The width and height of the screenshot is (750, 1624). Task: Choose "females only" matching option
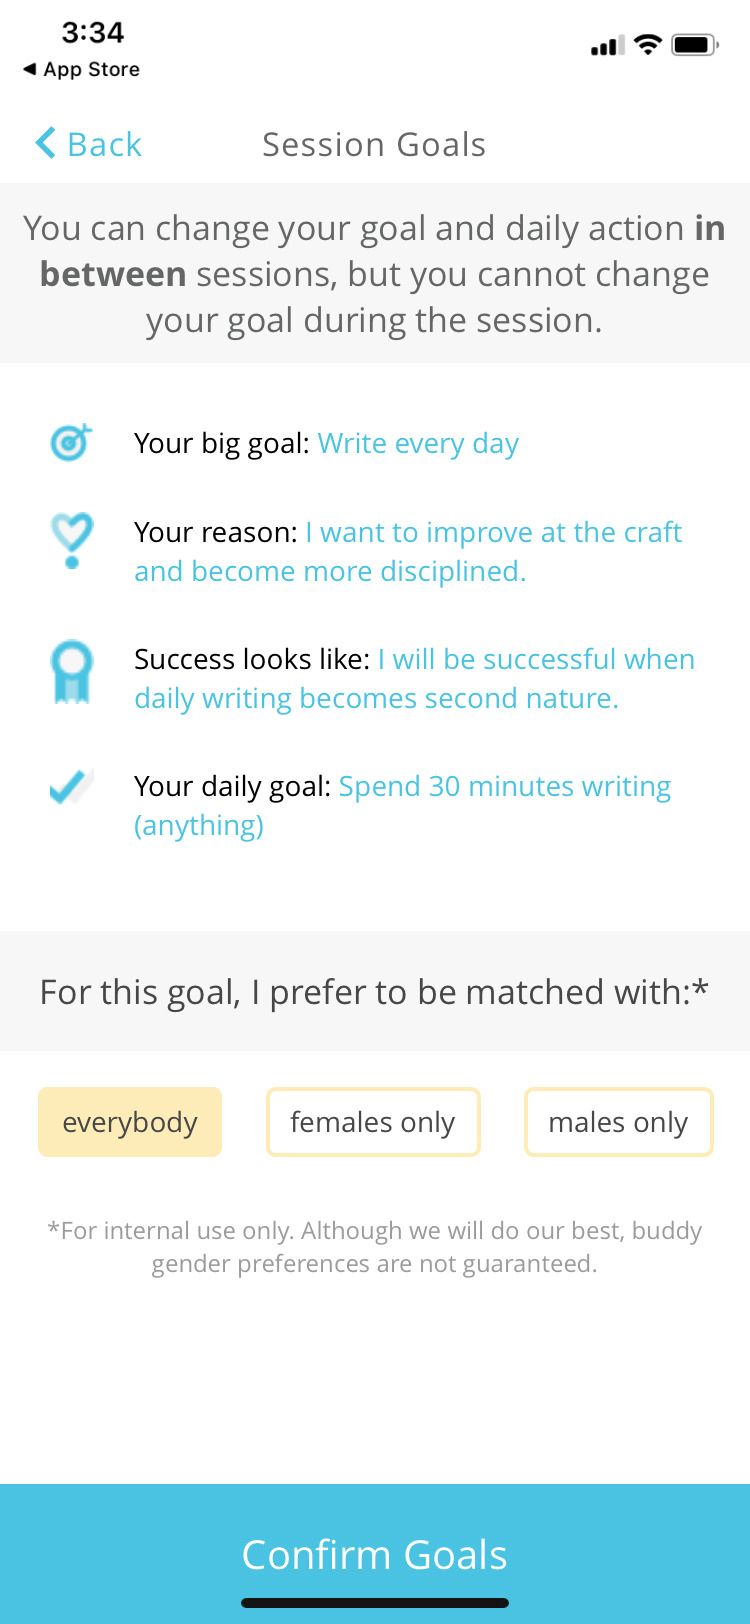(373, 1122)
